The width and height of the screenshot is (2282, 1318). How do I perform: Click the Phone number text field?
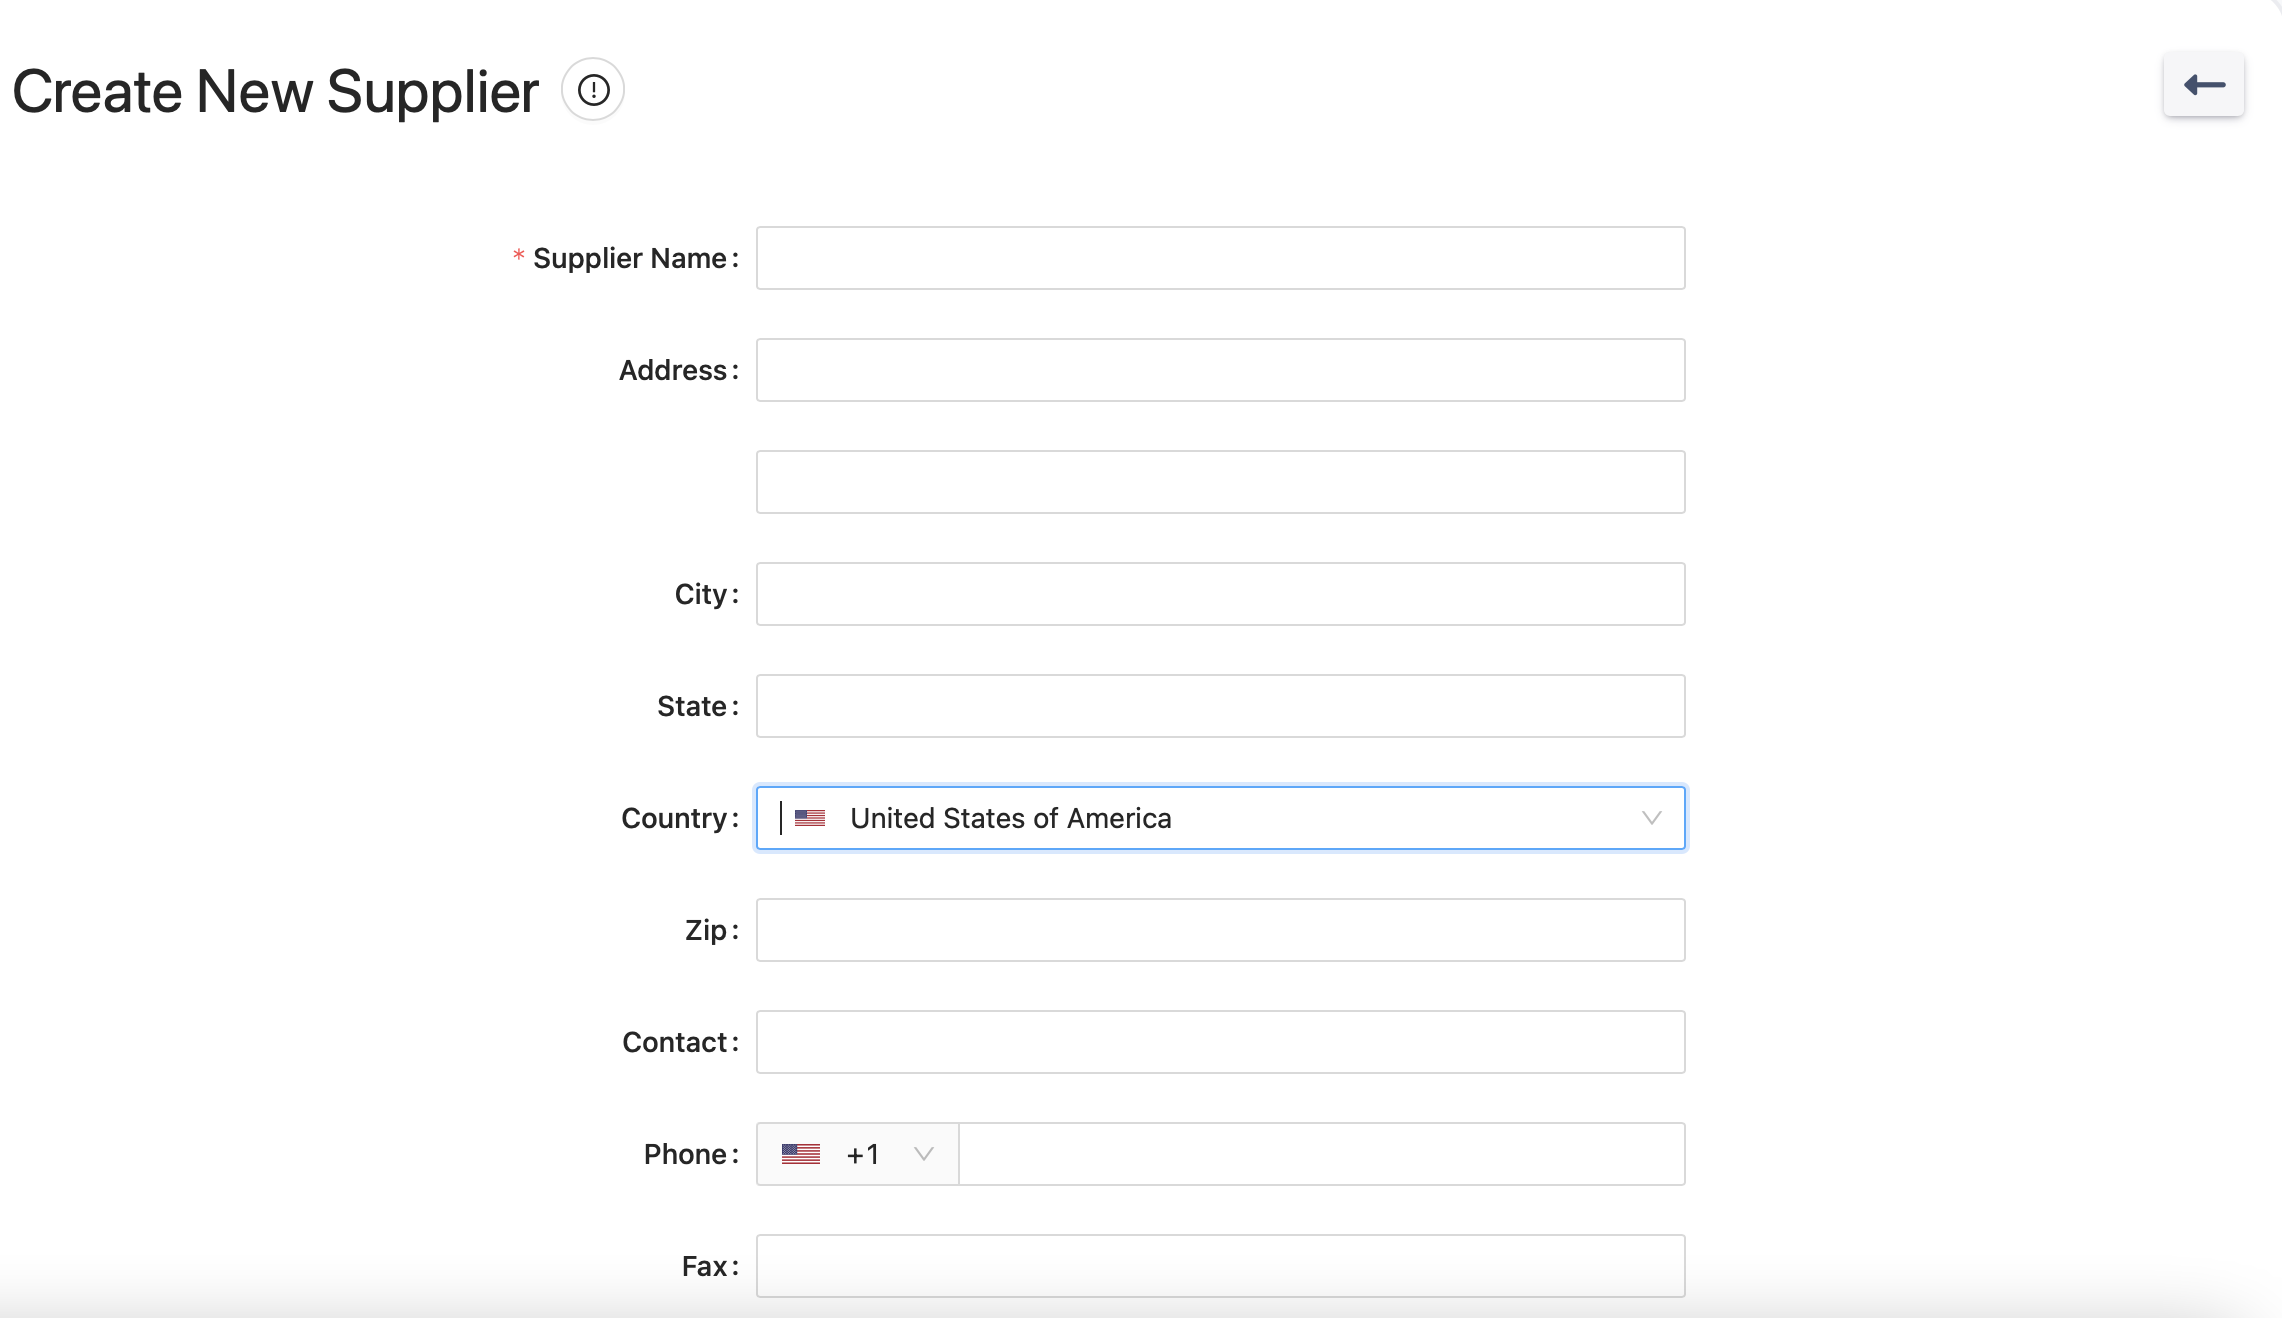click(1320, 1154)
